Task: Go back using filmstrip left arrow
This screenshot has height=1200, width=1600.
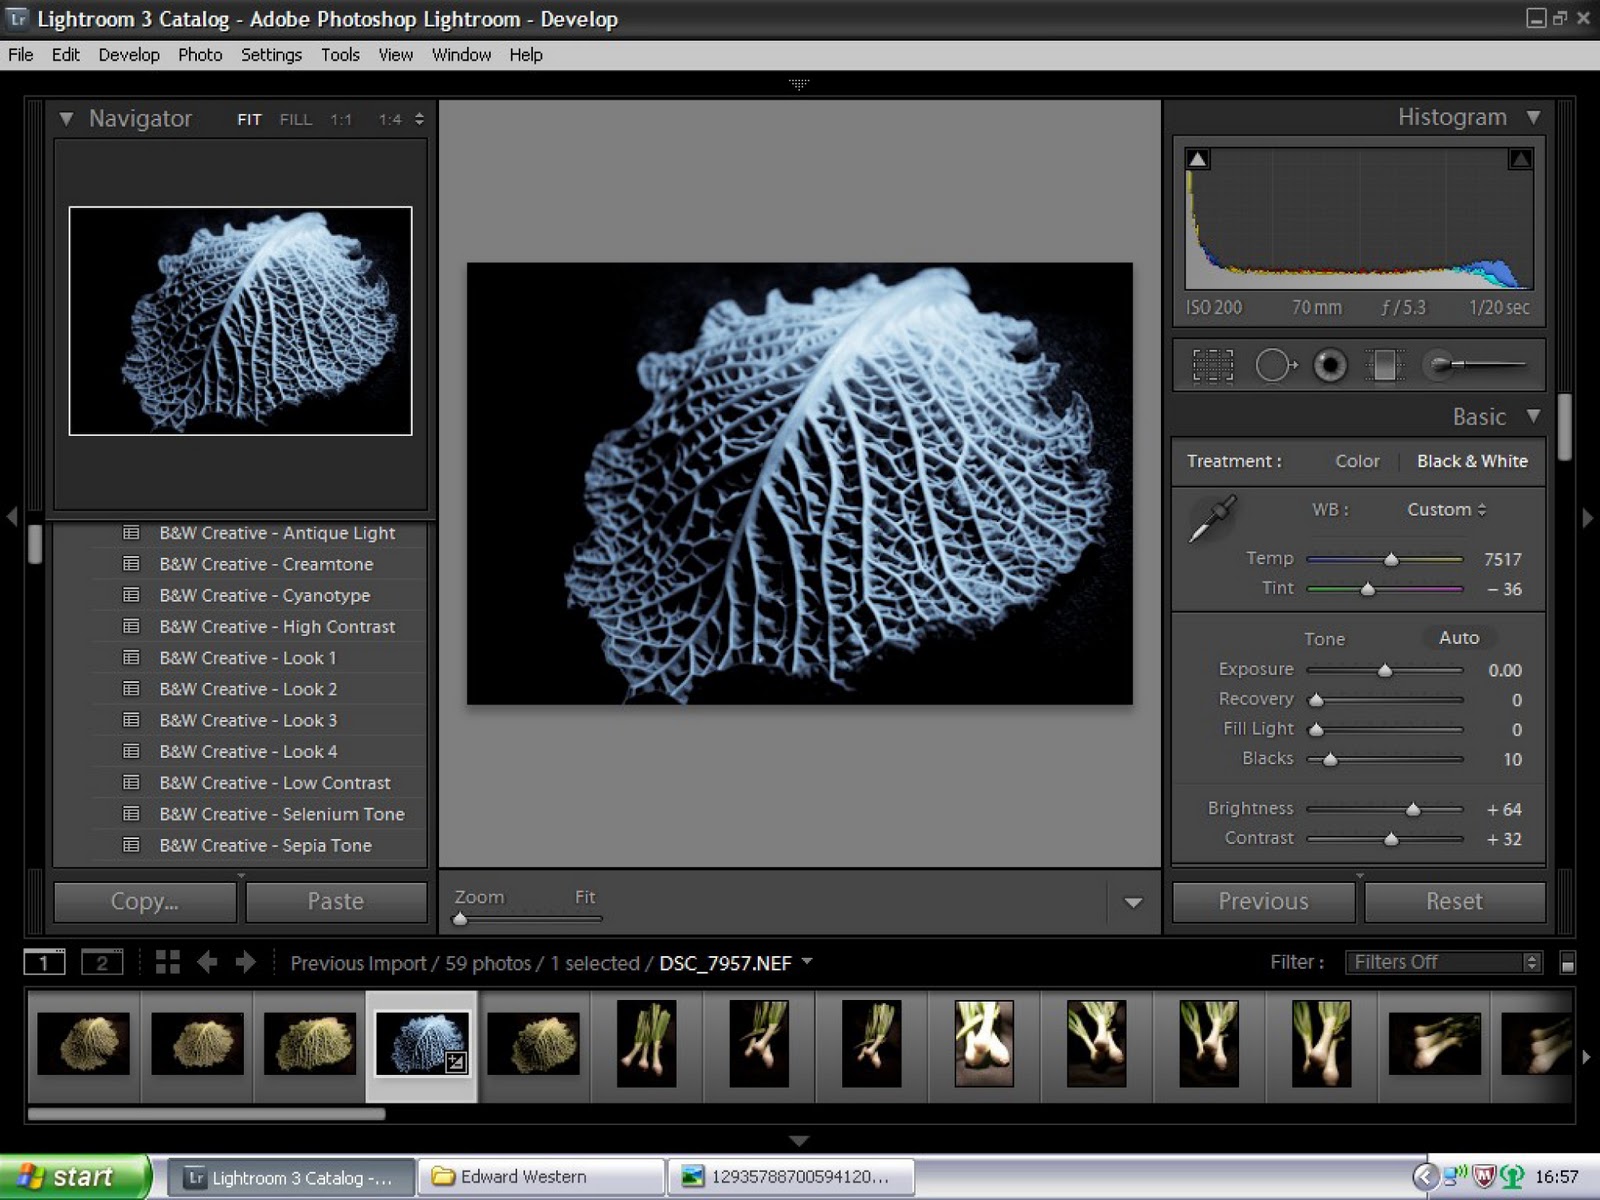Action: coord(207,962)
